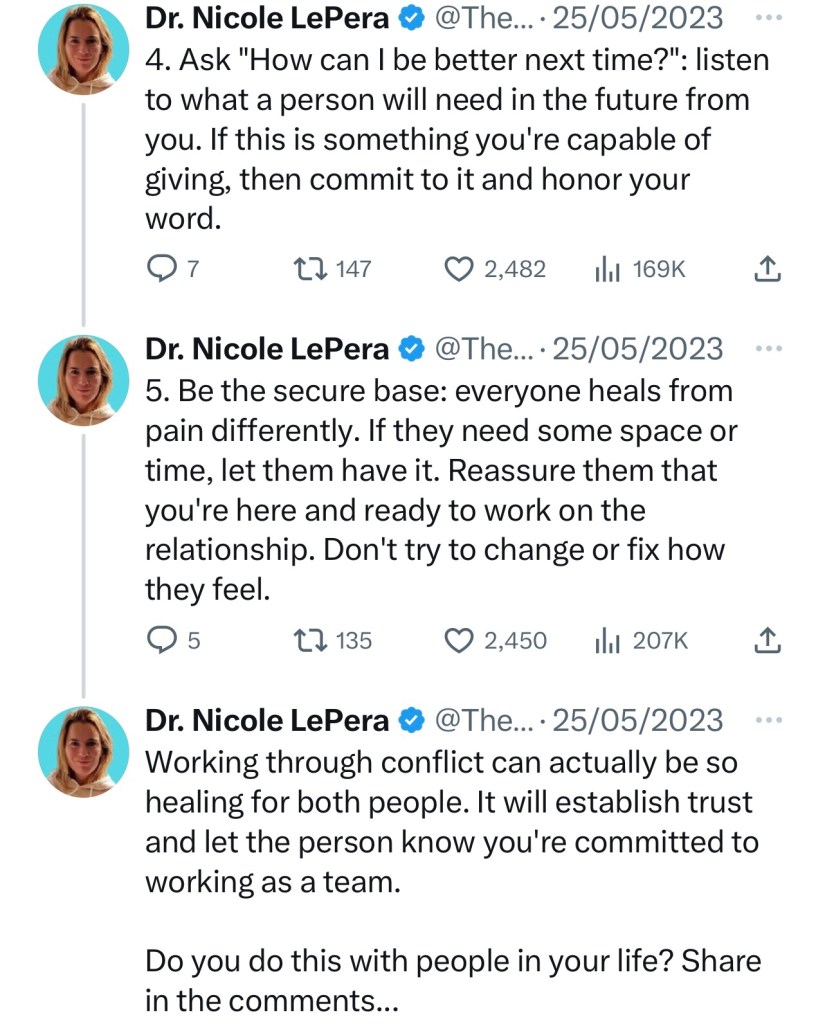Open Dr. Nicole LePera's name on first tweet
This screenshot has width=825, height=1024.
coord(267,18)
